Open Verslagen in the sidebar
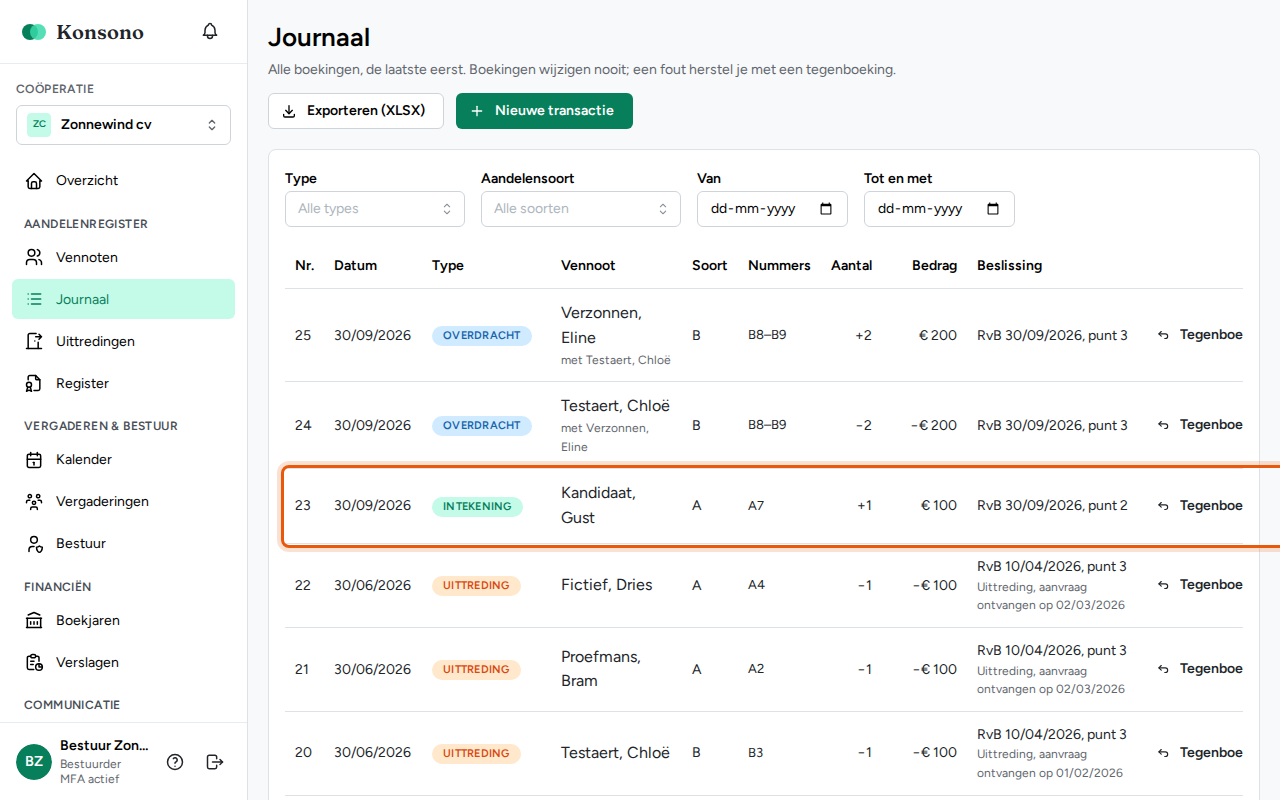1280x800 pixels. click(x=123, y=662)
